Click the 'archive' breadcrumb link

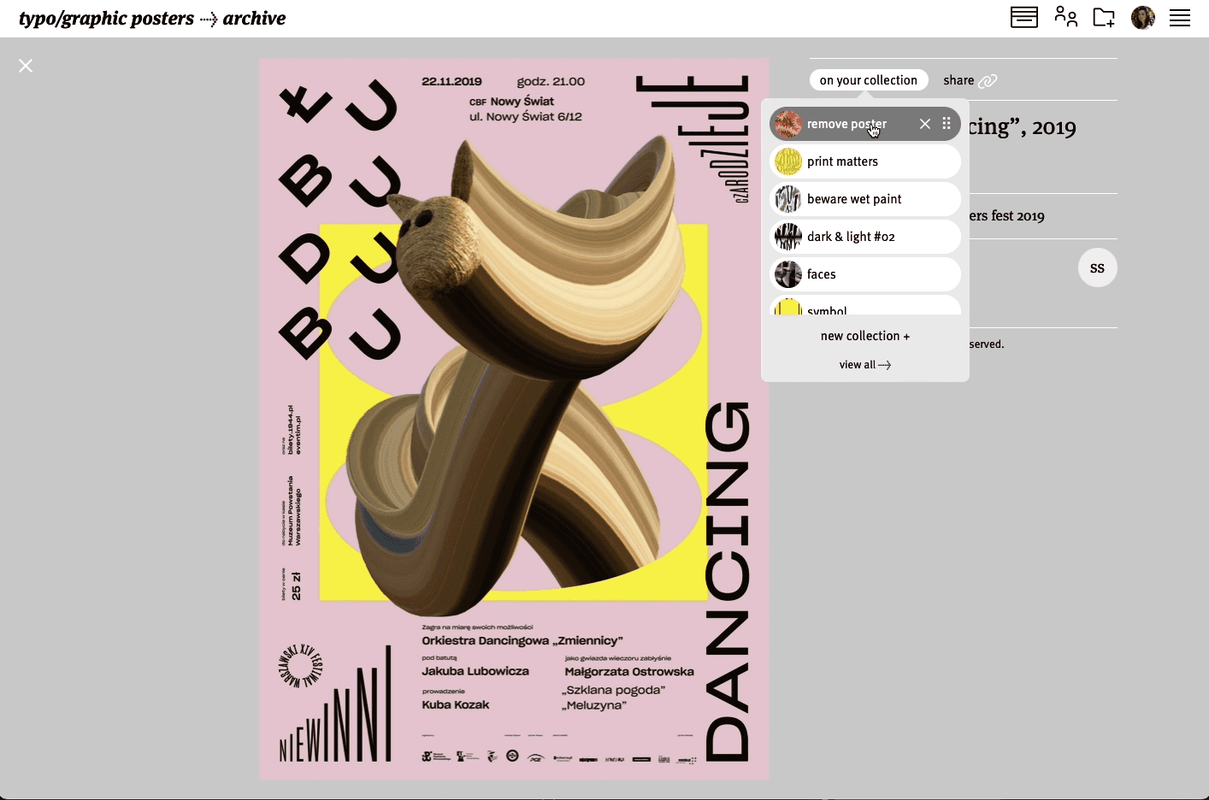click(x=254, y=18)
